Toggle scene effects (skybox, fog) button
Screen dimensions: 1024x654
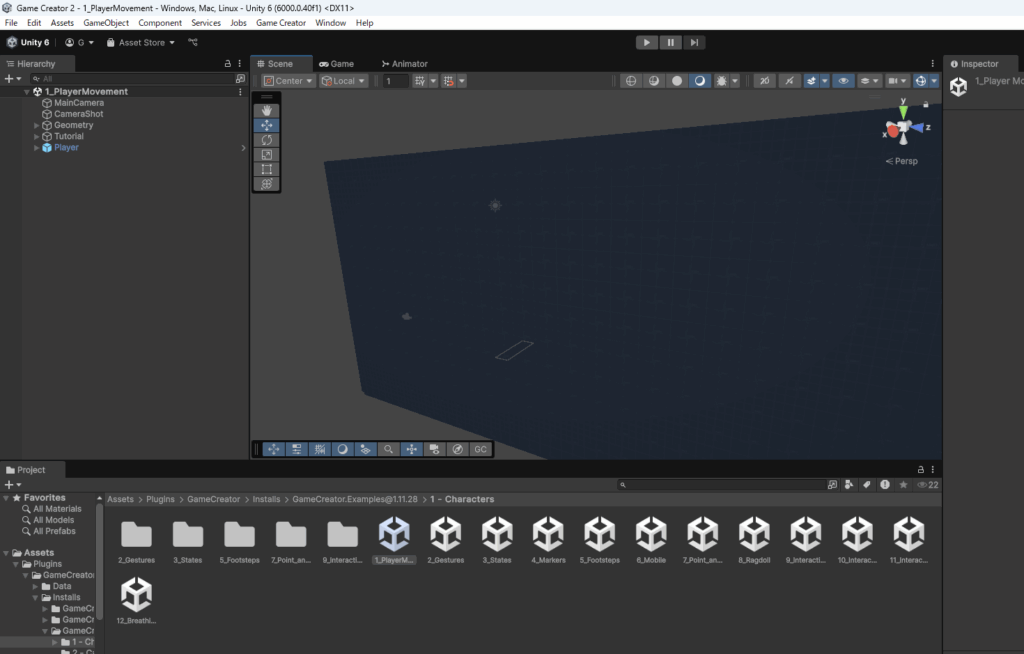click(x=811, y=81)
